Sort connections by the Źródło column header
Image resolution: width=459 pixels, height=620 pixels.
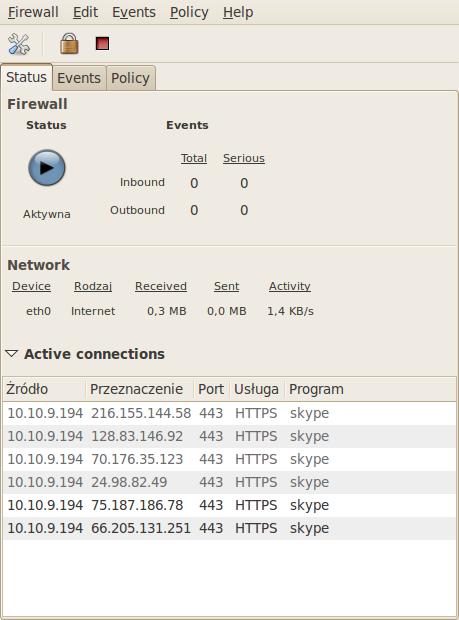[44, 389]
